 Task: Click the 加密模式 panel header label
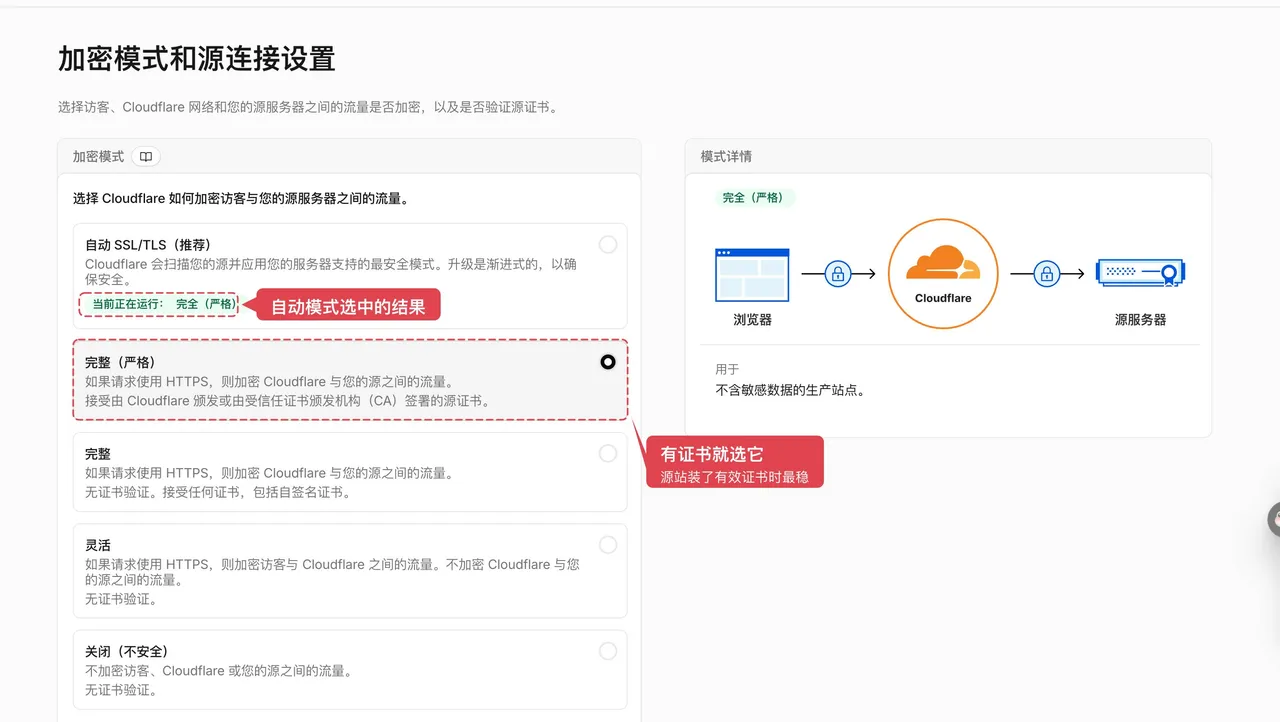98,157
